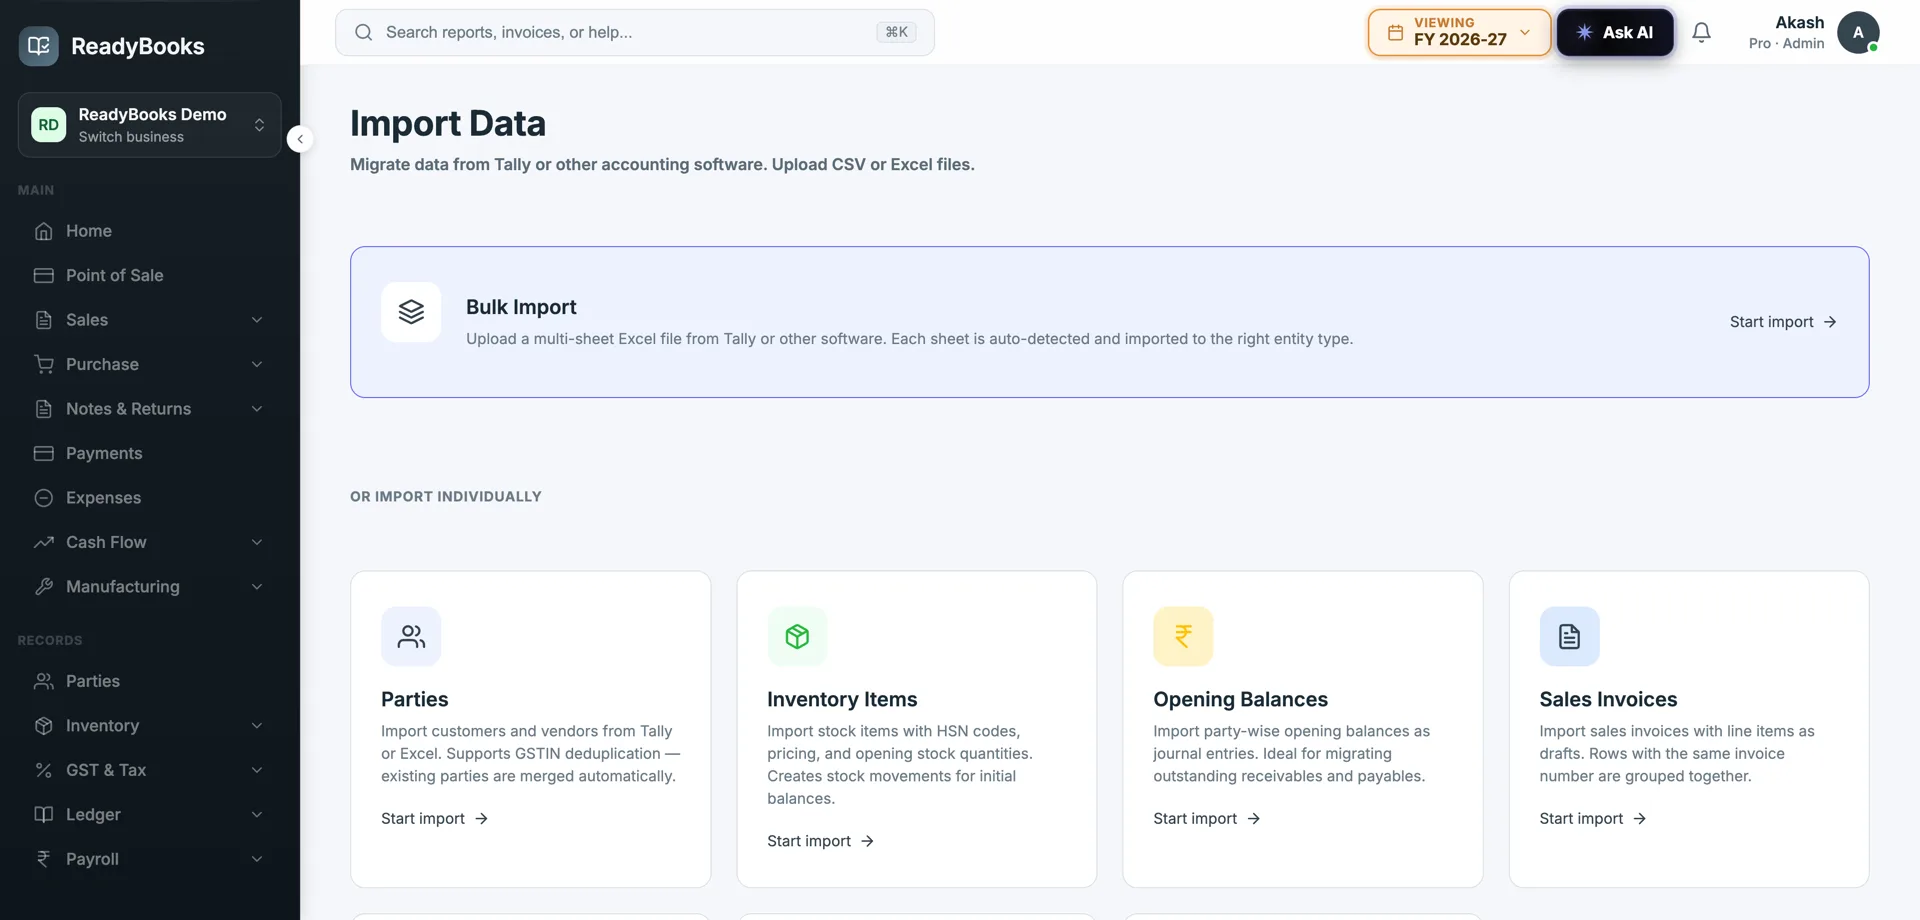
Task: Click the Opening Balances rupee icon
Action: coord(1183,636)
